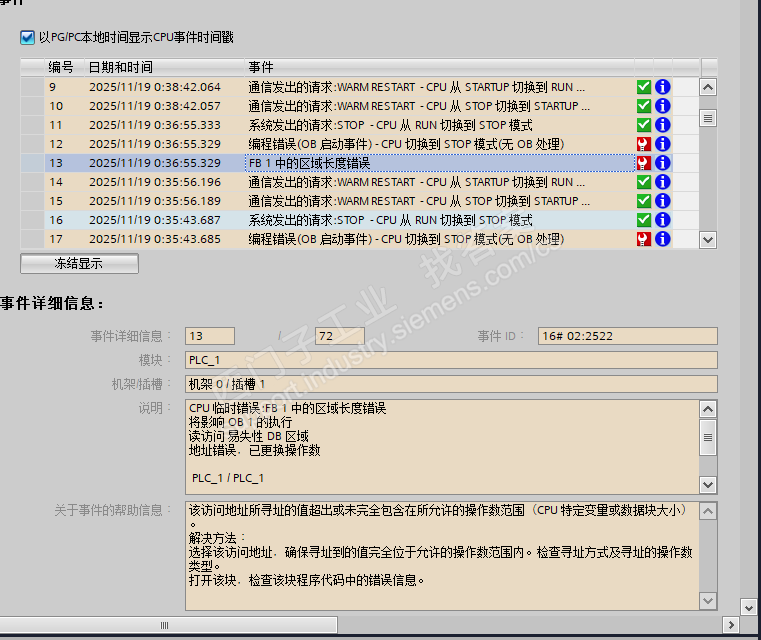Open the blue info icon in row 14

coord(662,182)
